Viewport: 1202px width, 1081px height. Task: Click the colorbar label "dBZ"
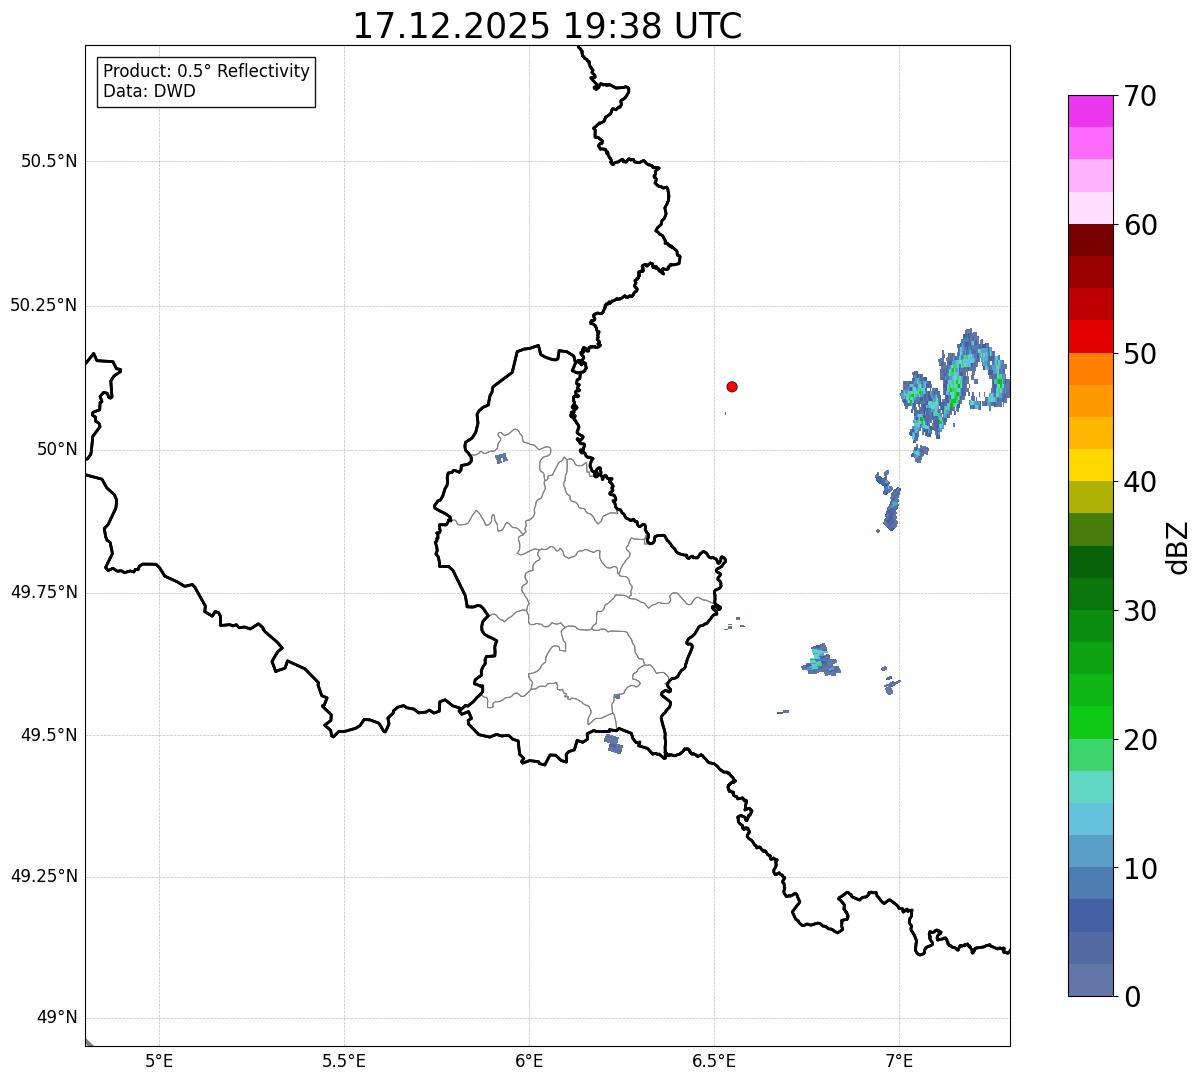pyautogui.click(x=1178, y=547)
